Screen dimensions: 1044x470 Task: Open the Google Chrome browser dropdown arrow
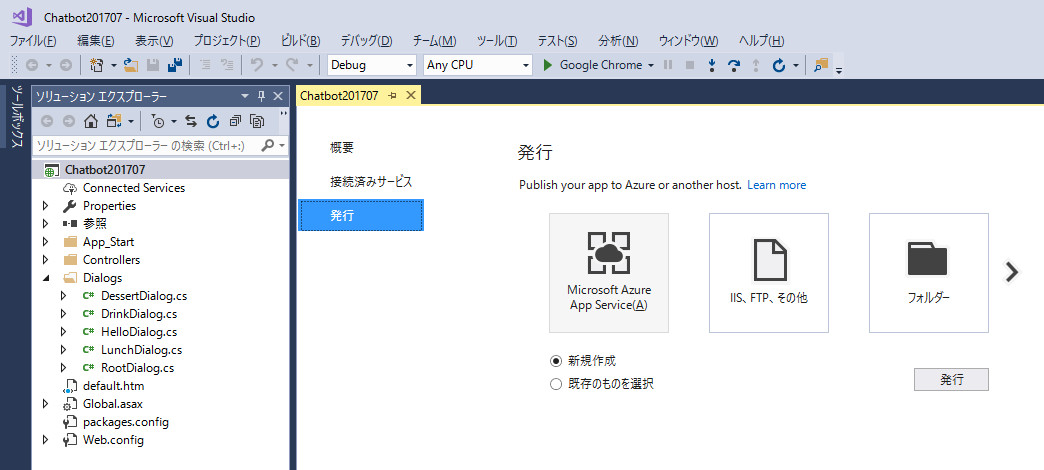click(x=651, y=65)
